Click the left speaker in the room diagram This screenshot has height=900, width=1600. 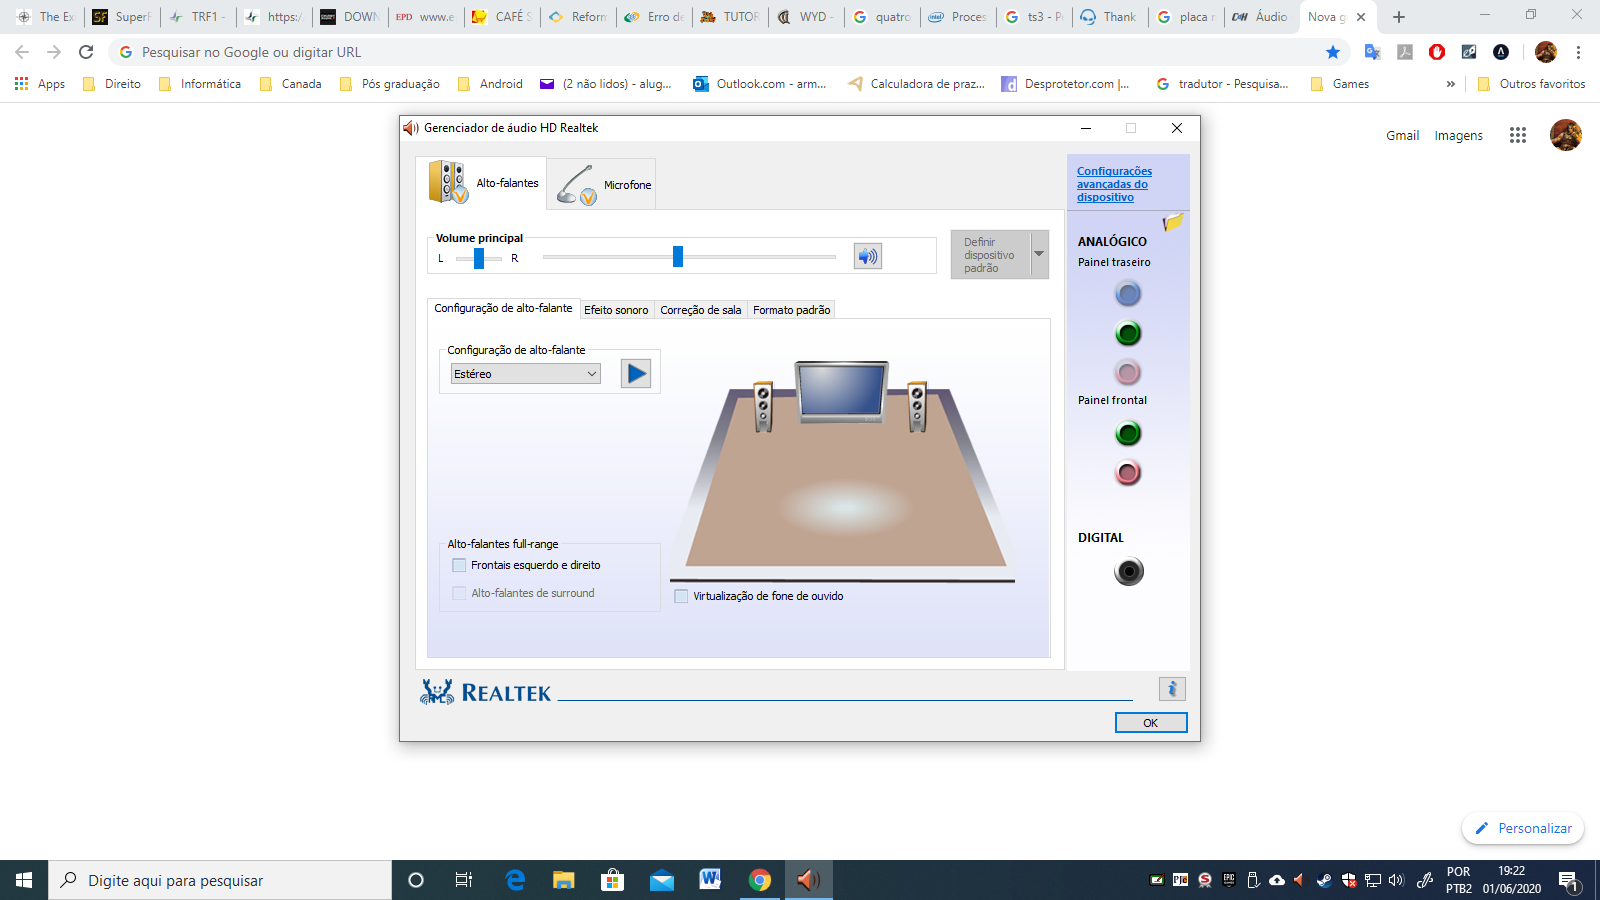click(x=763, y=406)
